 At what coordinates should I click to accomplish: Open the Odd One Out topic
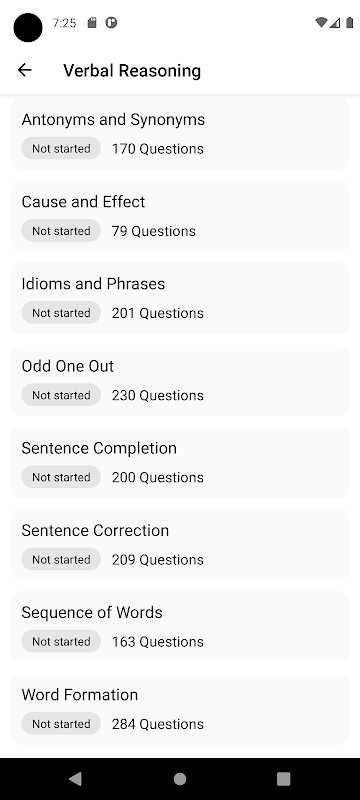coord(180,380)
